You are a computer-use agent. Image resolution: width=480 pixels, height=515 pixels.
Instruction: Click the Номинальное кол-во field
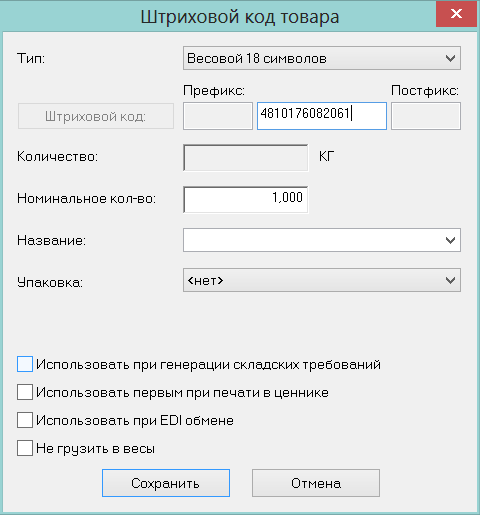[246, 199]
